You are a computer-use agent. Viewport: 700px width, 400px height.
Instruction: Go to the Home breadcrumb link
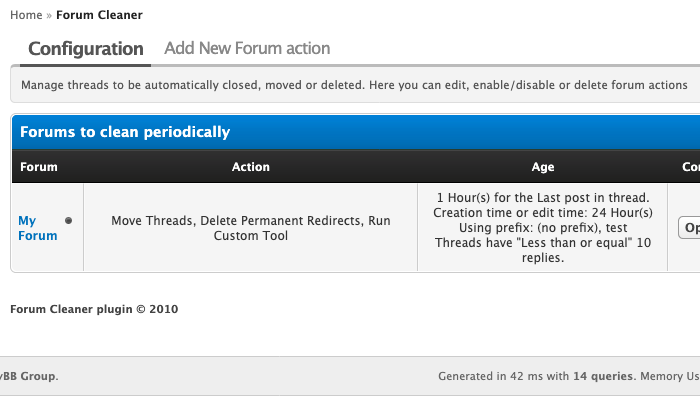(26, 15)
